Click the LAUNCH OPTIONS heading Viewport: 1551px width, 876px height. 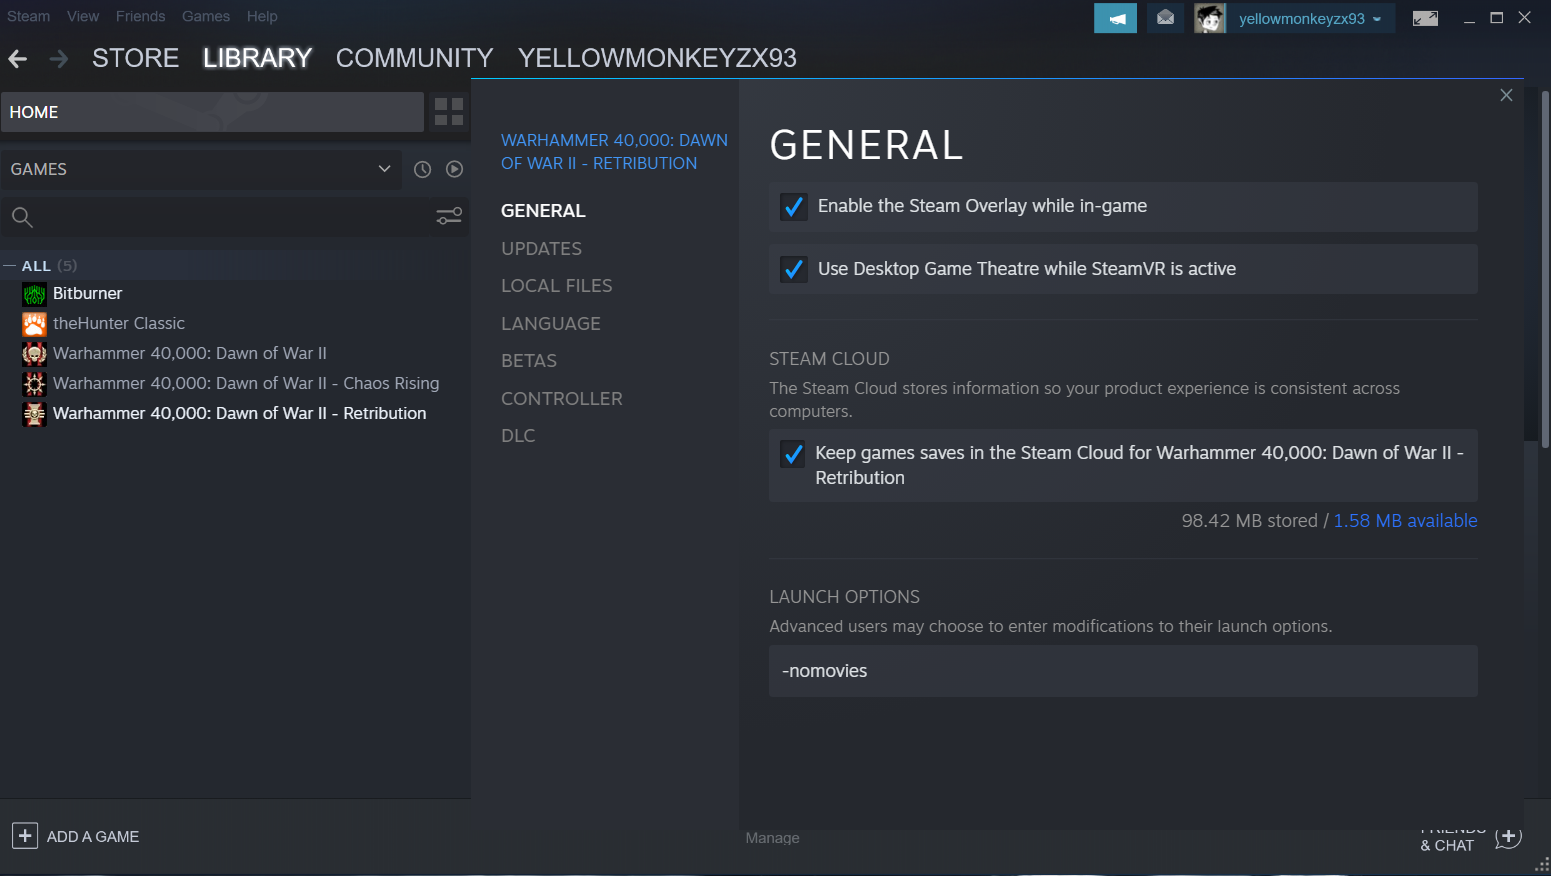pyautogui.click(x=844, y=597)
